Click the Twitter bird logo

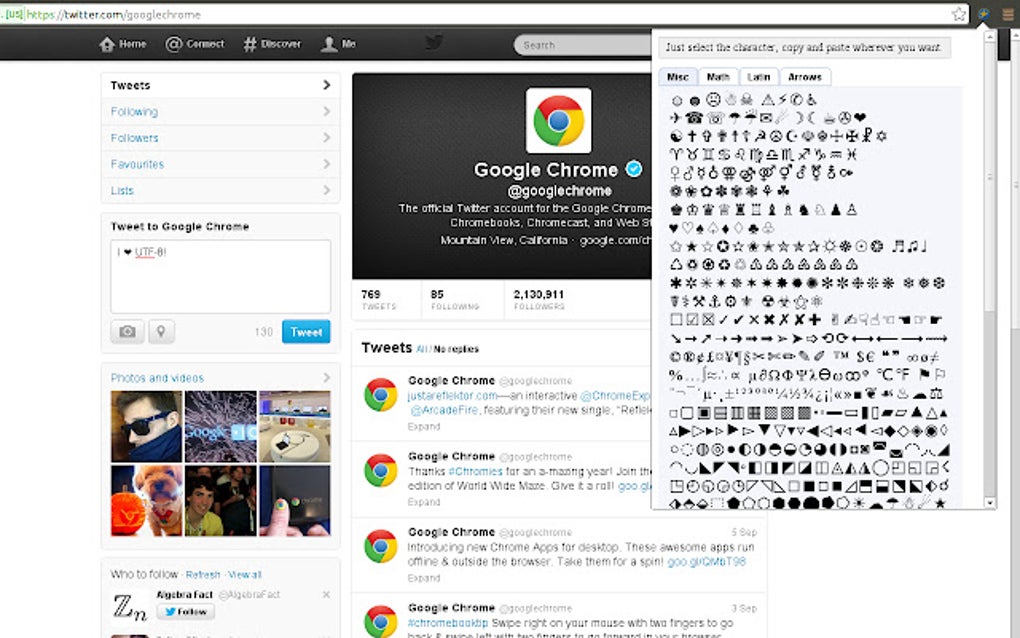point(432,43)
